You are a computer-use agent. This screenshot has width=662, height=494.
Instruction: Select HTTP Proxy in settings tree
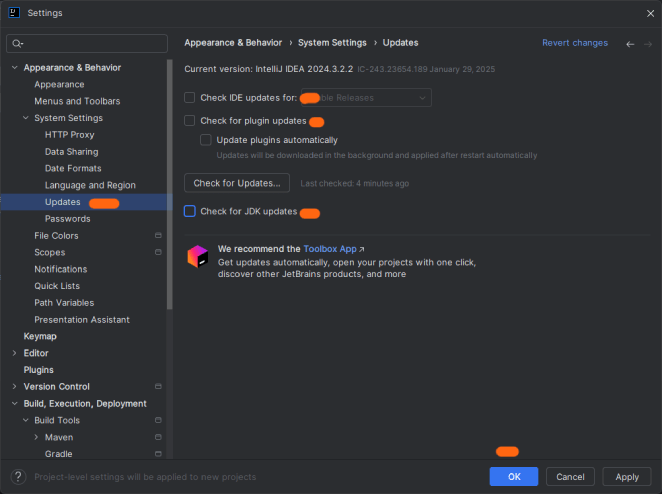click(x=69, y=135)
